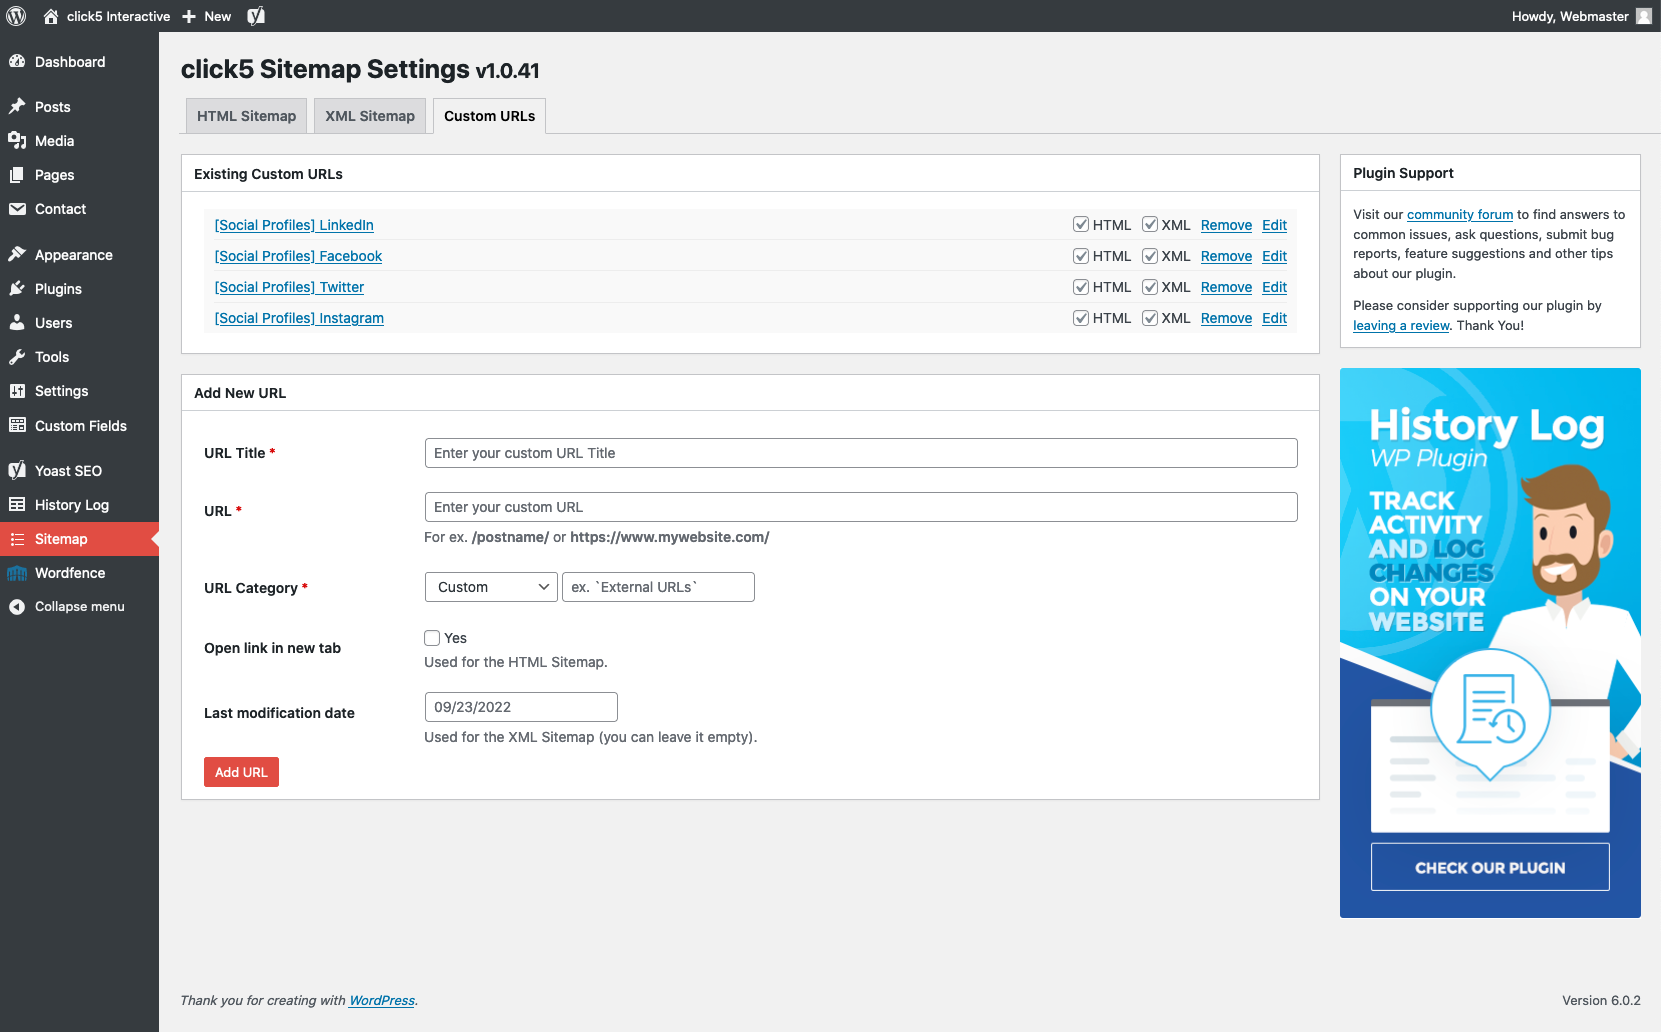
Task: Switch to HTML Sitemap tab
Action: pos(246,116)
